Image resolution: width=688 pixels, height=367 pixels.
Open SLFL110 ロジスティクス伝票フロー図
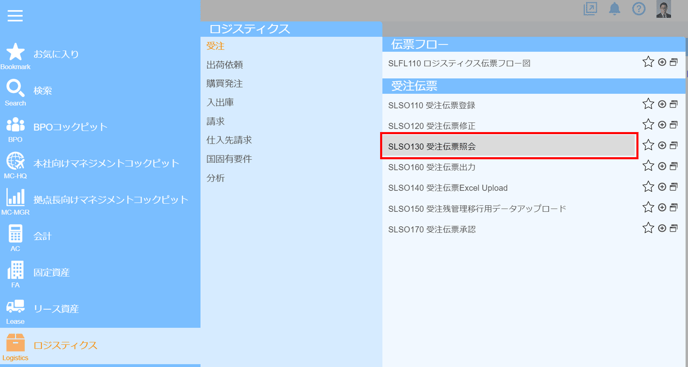459,64
